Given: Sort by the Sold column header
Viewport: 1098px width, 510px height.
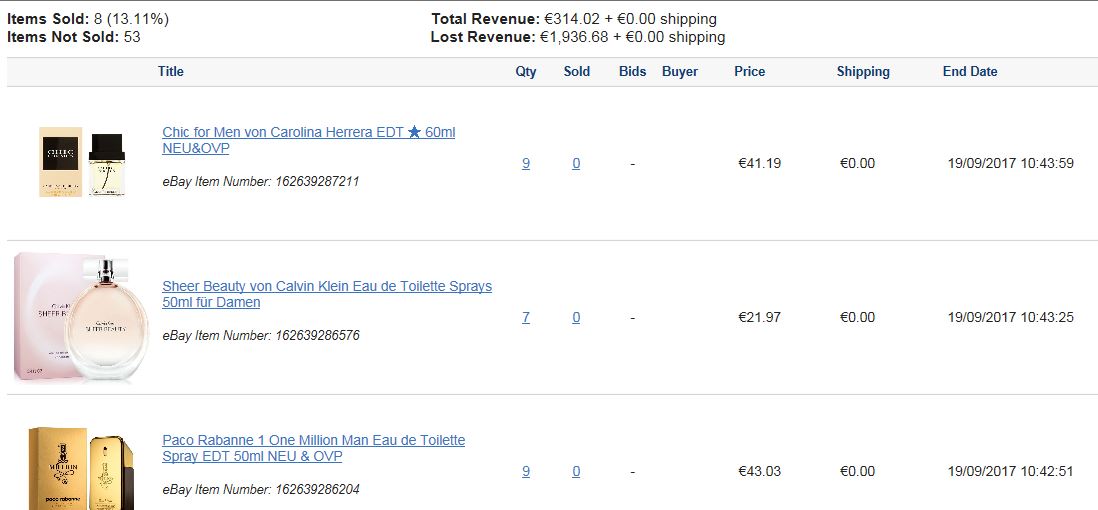Looking at the screenshot, I should point(577,71).
